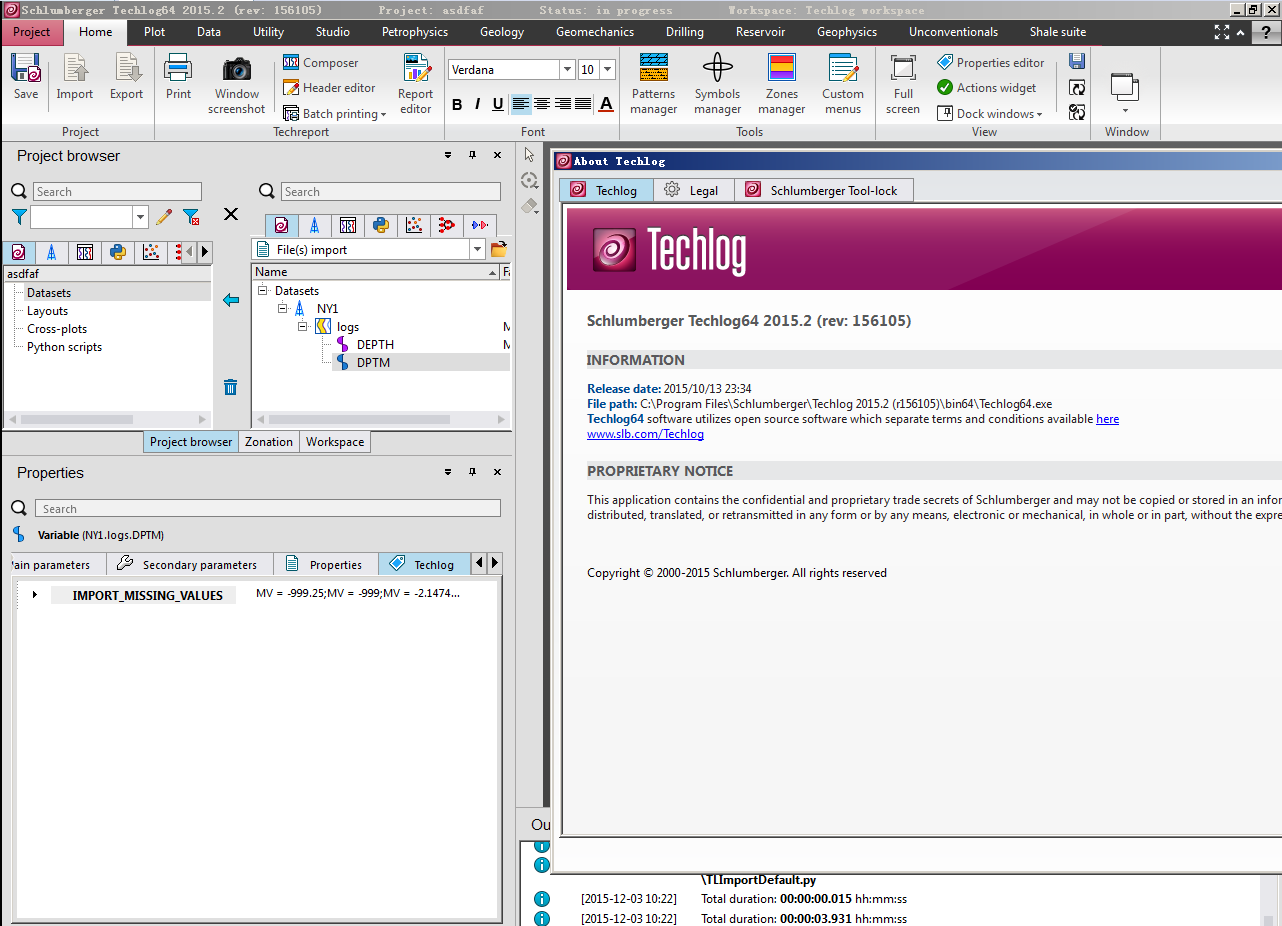The image size is (1282, 926).
Task: Click the pencil edit filter icon
Action: [x=164, y=216]
